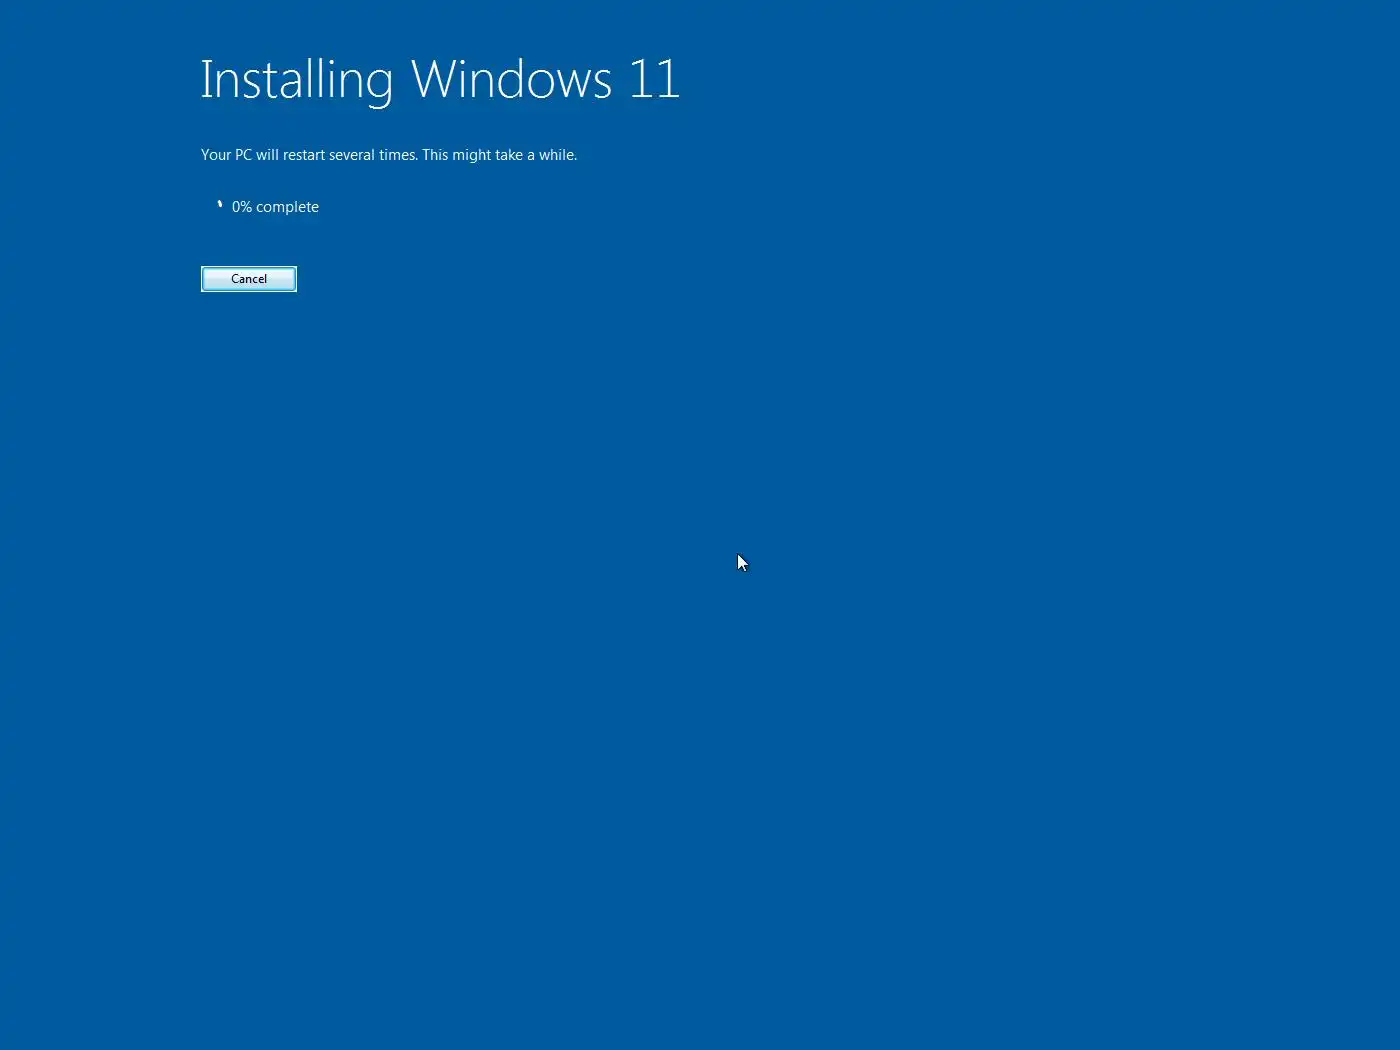Click the "This might take a while" text
The width and height of the screenshot is (1400, 1050).
[x=499, y=155]
